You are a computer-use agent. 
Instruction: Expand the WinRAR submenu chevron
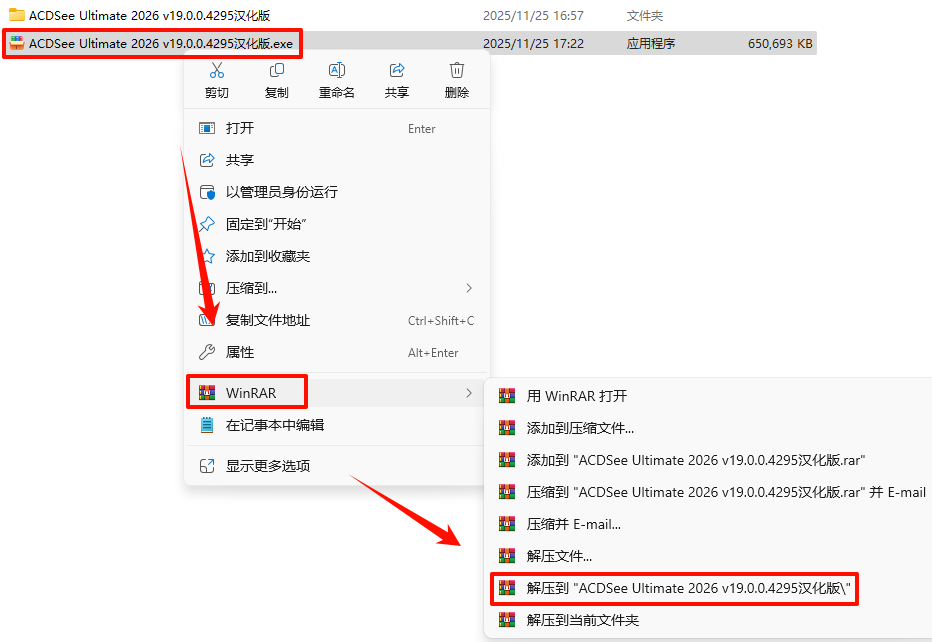[x=469, y=393]
